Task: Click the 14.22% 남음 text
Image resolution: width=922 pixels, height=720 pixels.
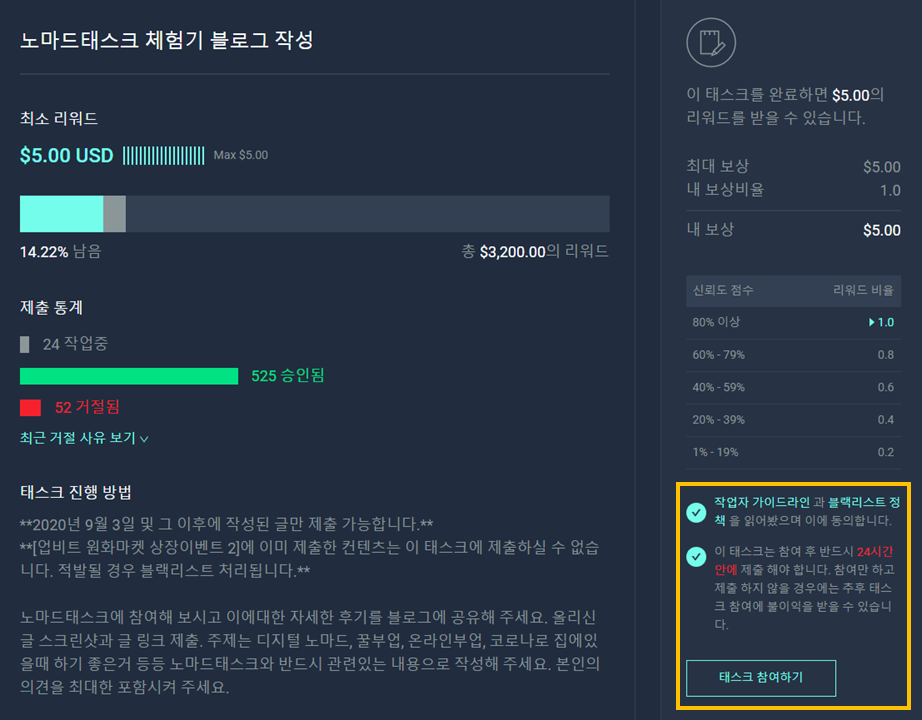Action: (61, 252)
